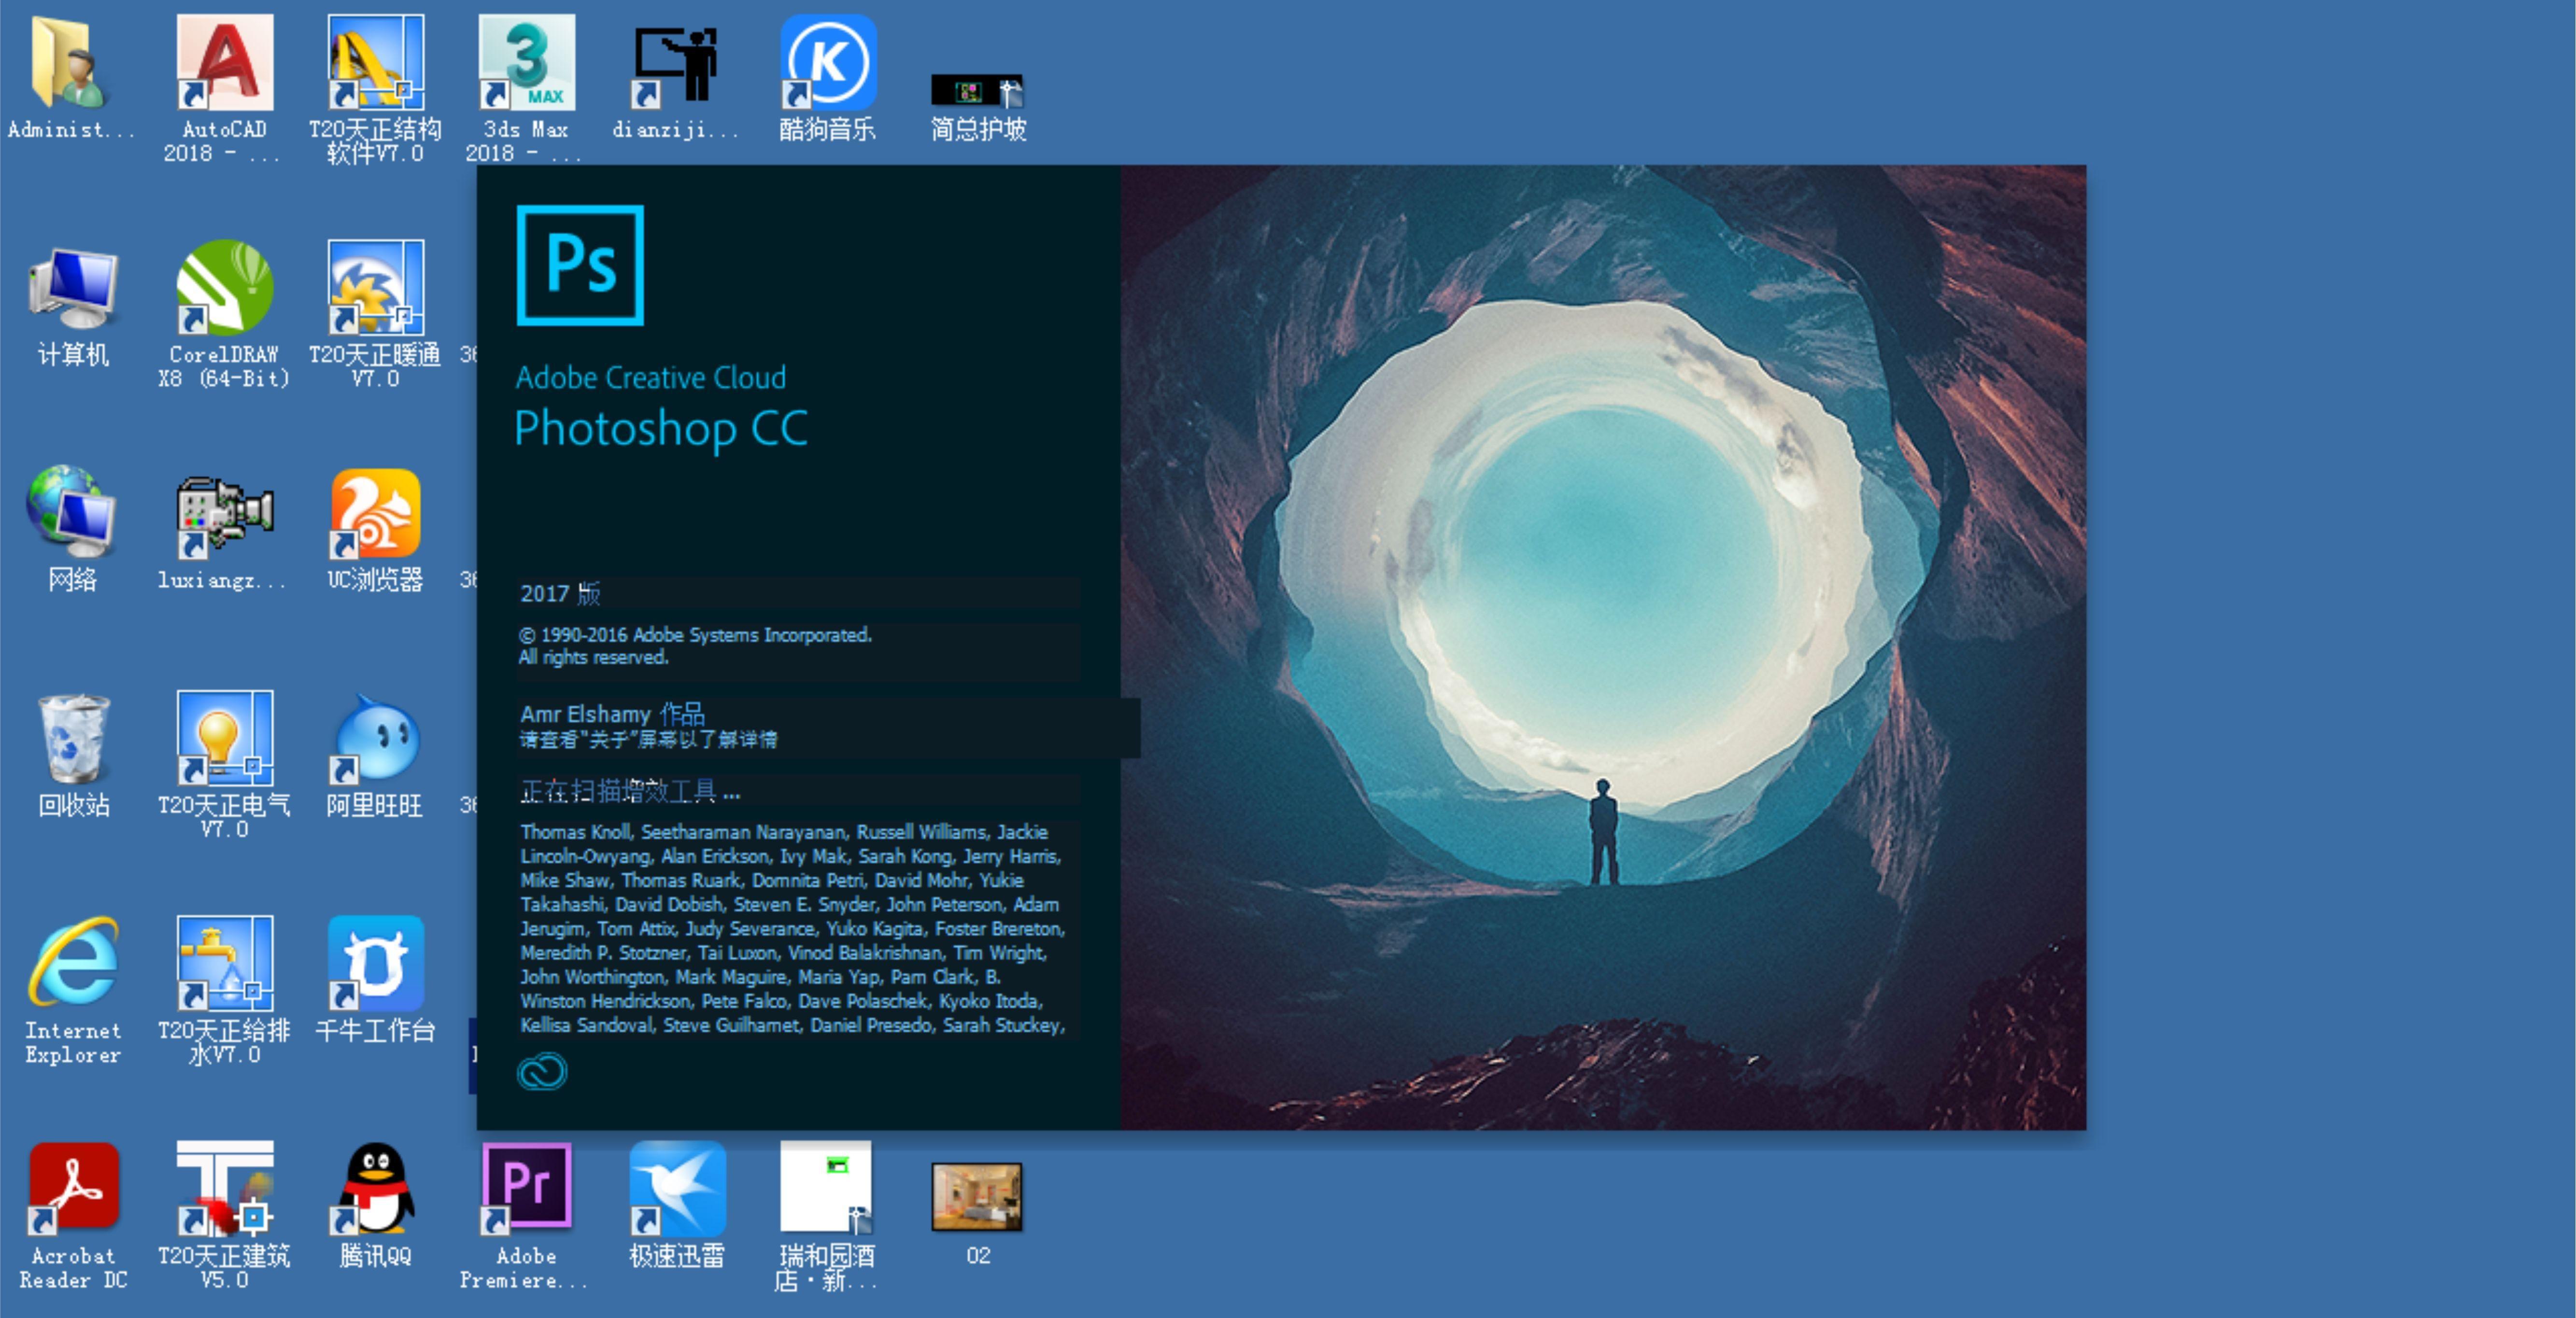This screenshot has height=1318, width=2576.
Task: Launch 阿里旺旺 messenger
Action: point(375,739)
